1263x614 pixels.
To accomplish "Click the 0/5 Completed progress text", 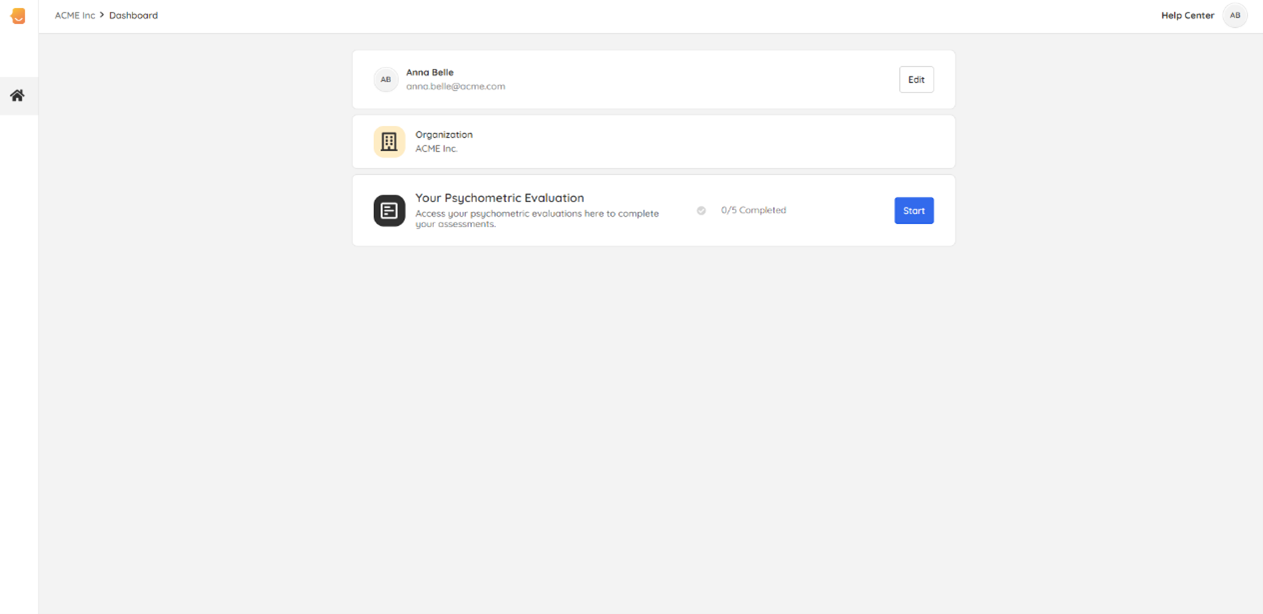I will 753,211.
